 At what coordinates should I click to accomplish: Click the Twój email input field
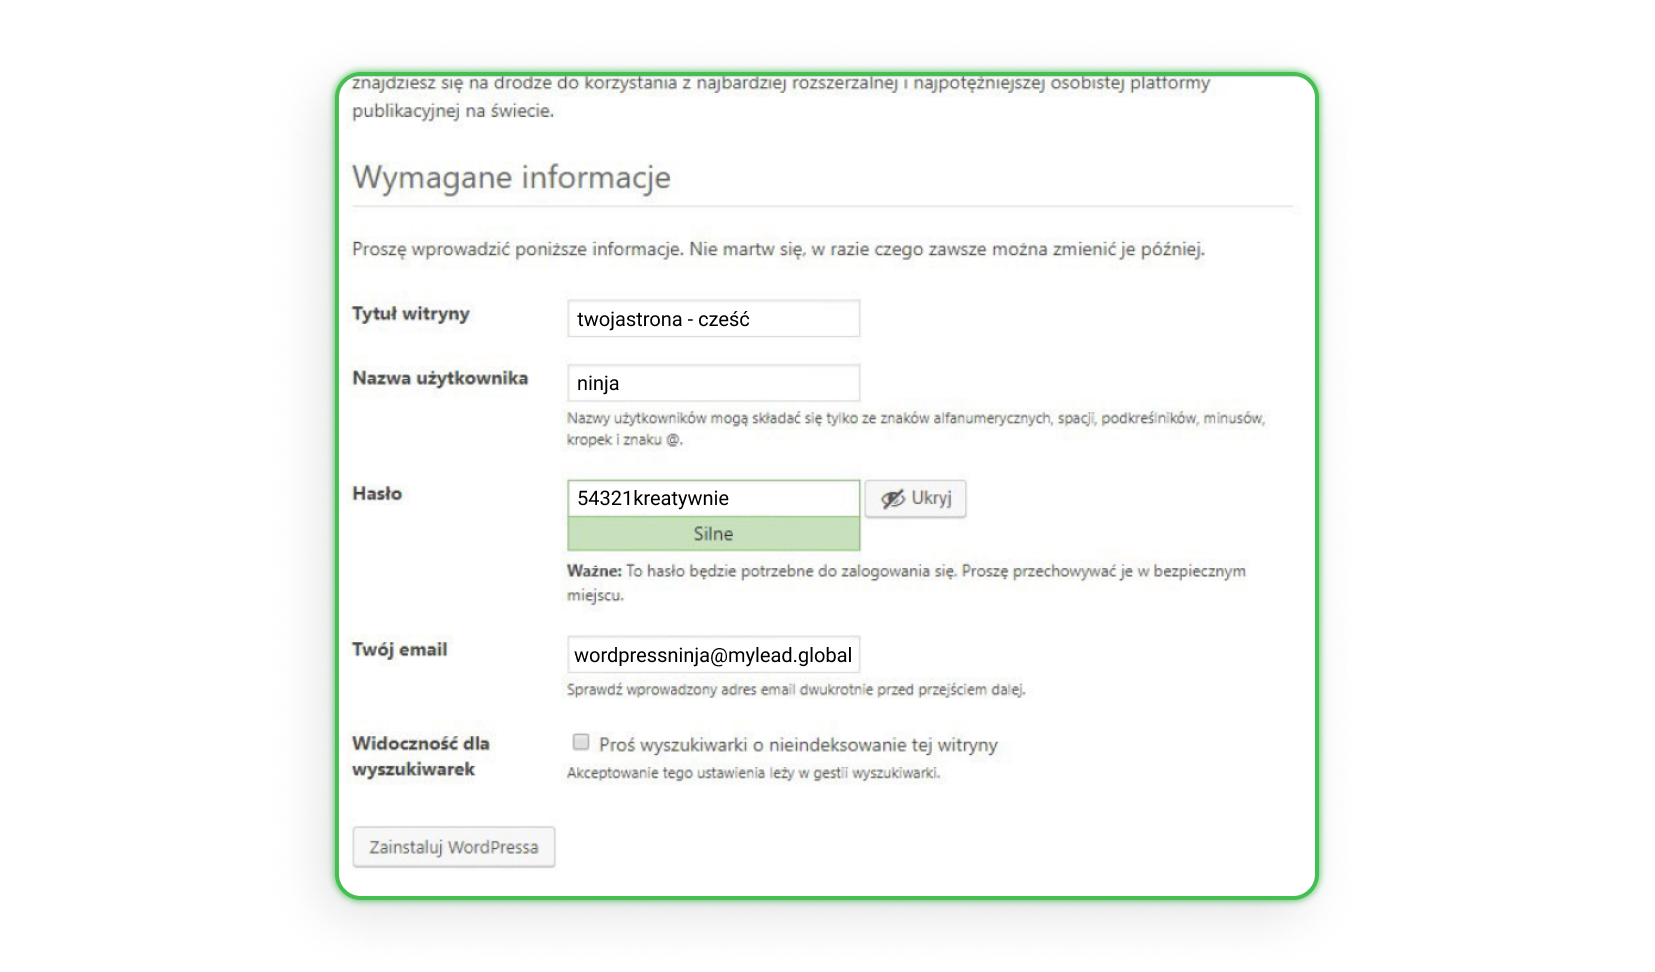(x=713, y=655)
